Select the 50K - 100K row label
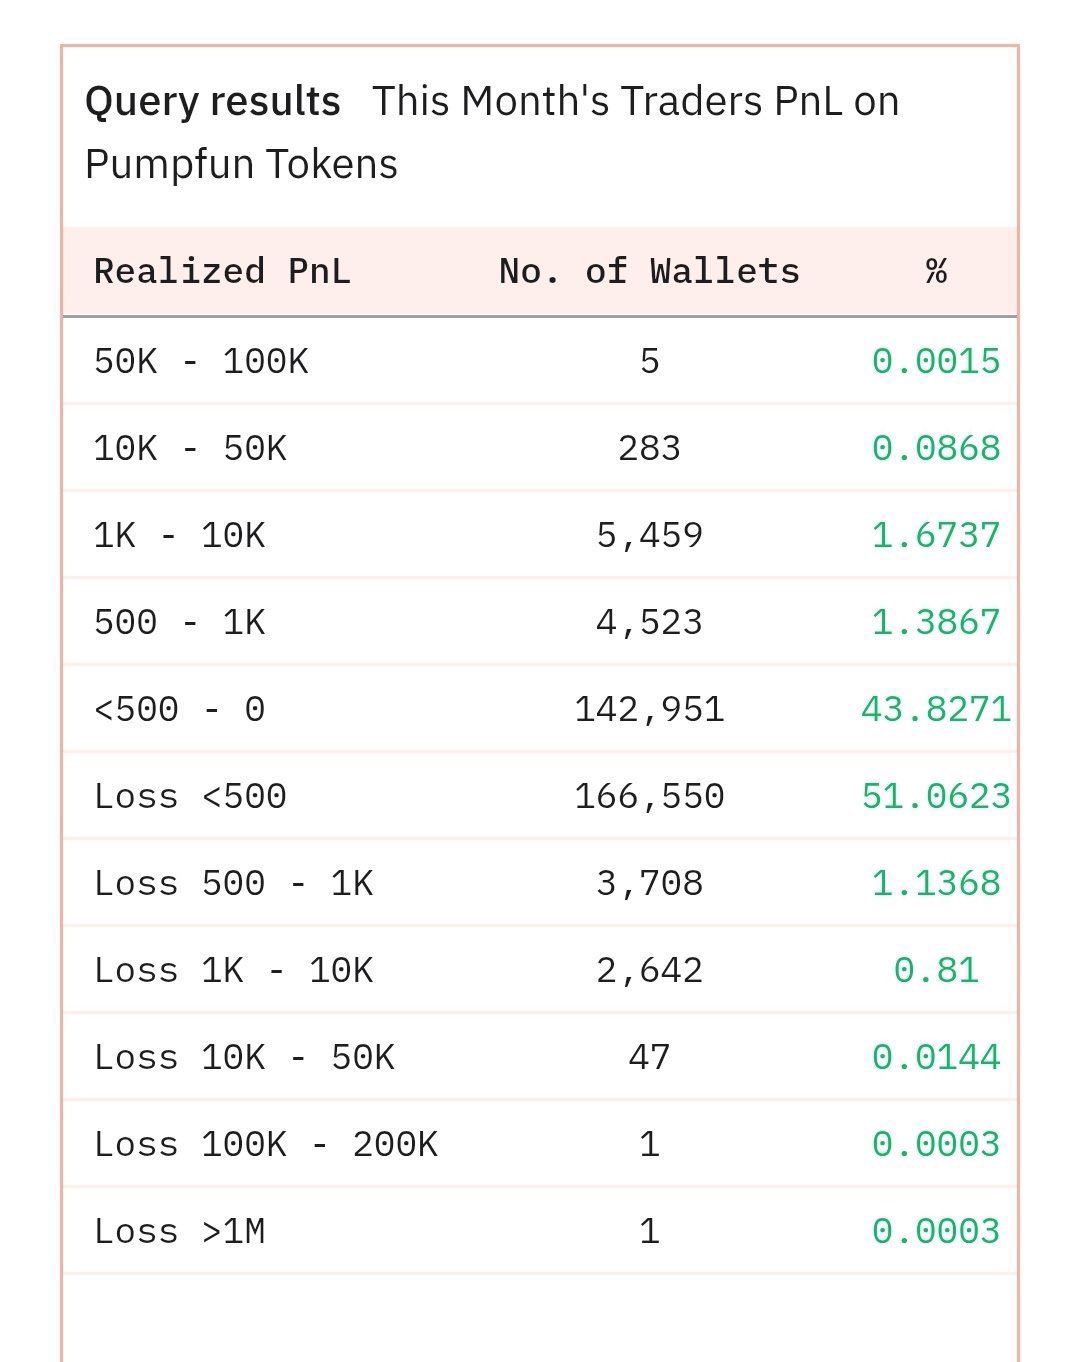The image size is (1080, 1362). pyautogui.click(x=201, y=361)
